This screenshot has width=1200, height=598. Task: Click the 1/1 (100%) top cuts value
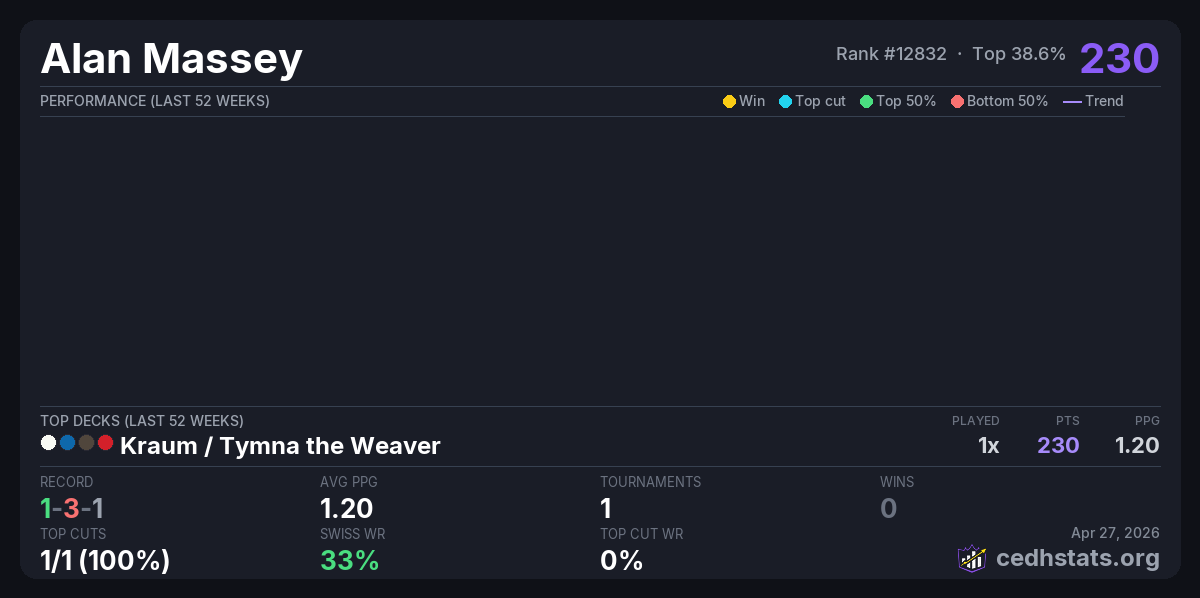[105, 560]
